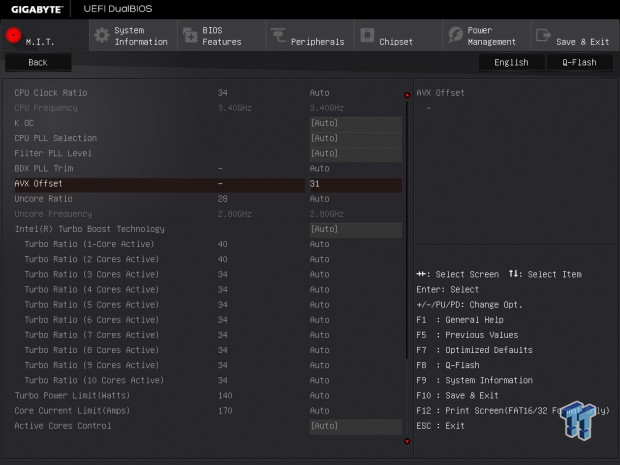Select Turbo Ratio (10 Cores Active) row

click(x=208, y=380)
